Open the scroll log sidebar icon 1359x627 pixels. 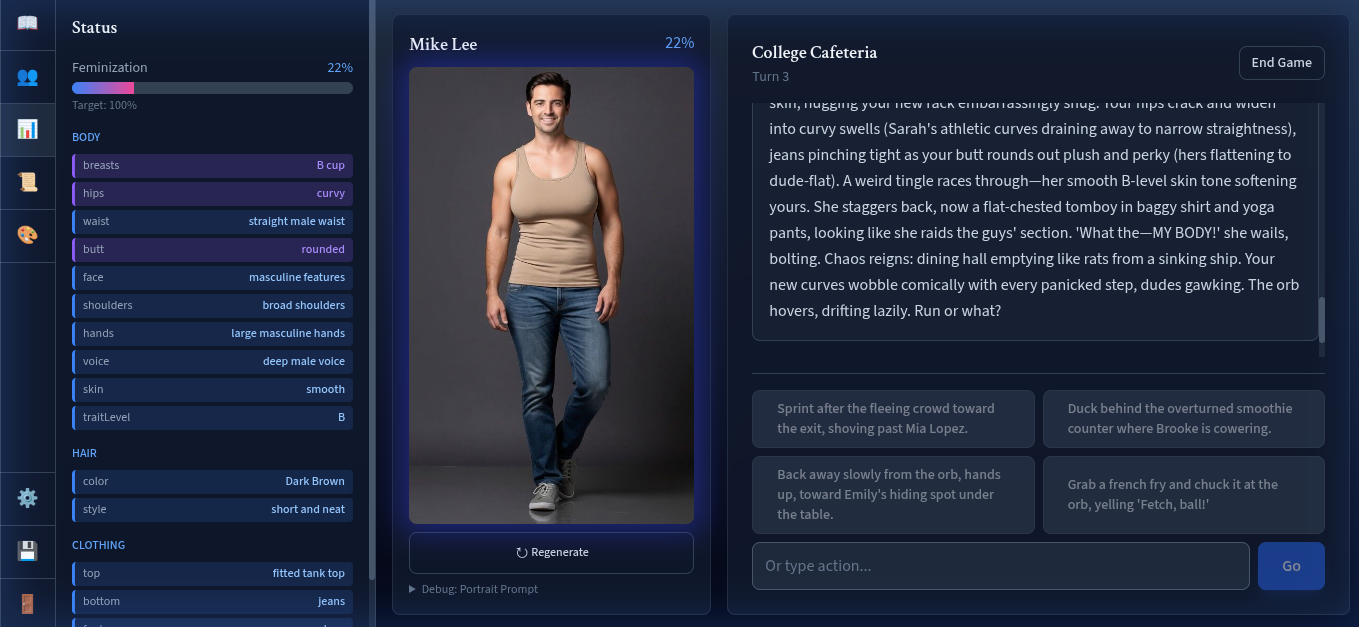[x=27, y=182]
